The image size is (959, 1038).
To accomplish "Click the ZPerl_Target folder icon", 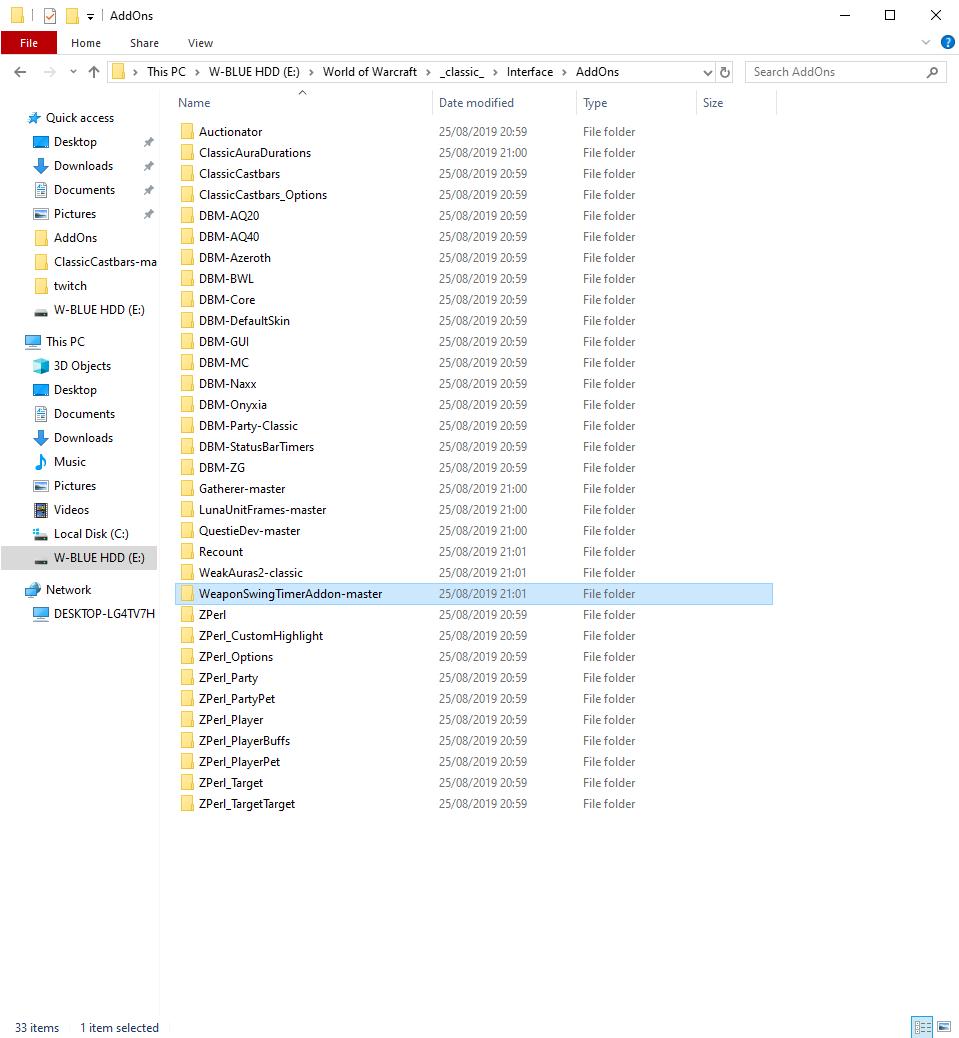I will click(x=187, y=782).
